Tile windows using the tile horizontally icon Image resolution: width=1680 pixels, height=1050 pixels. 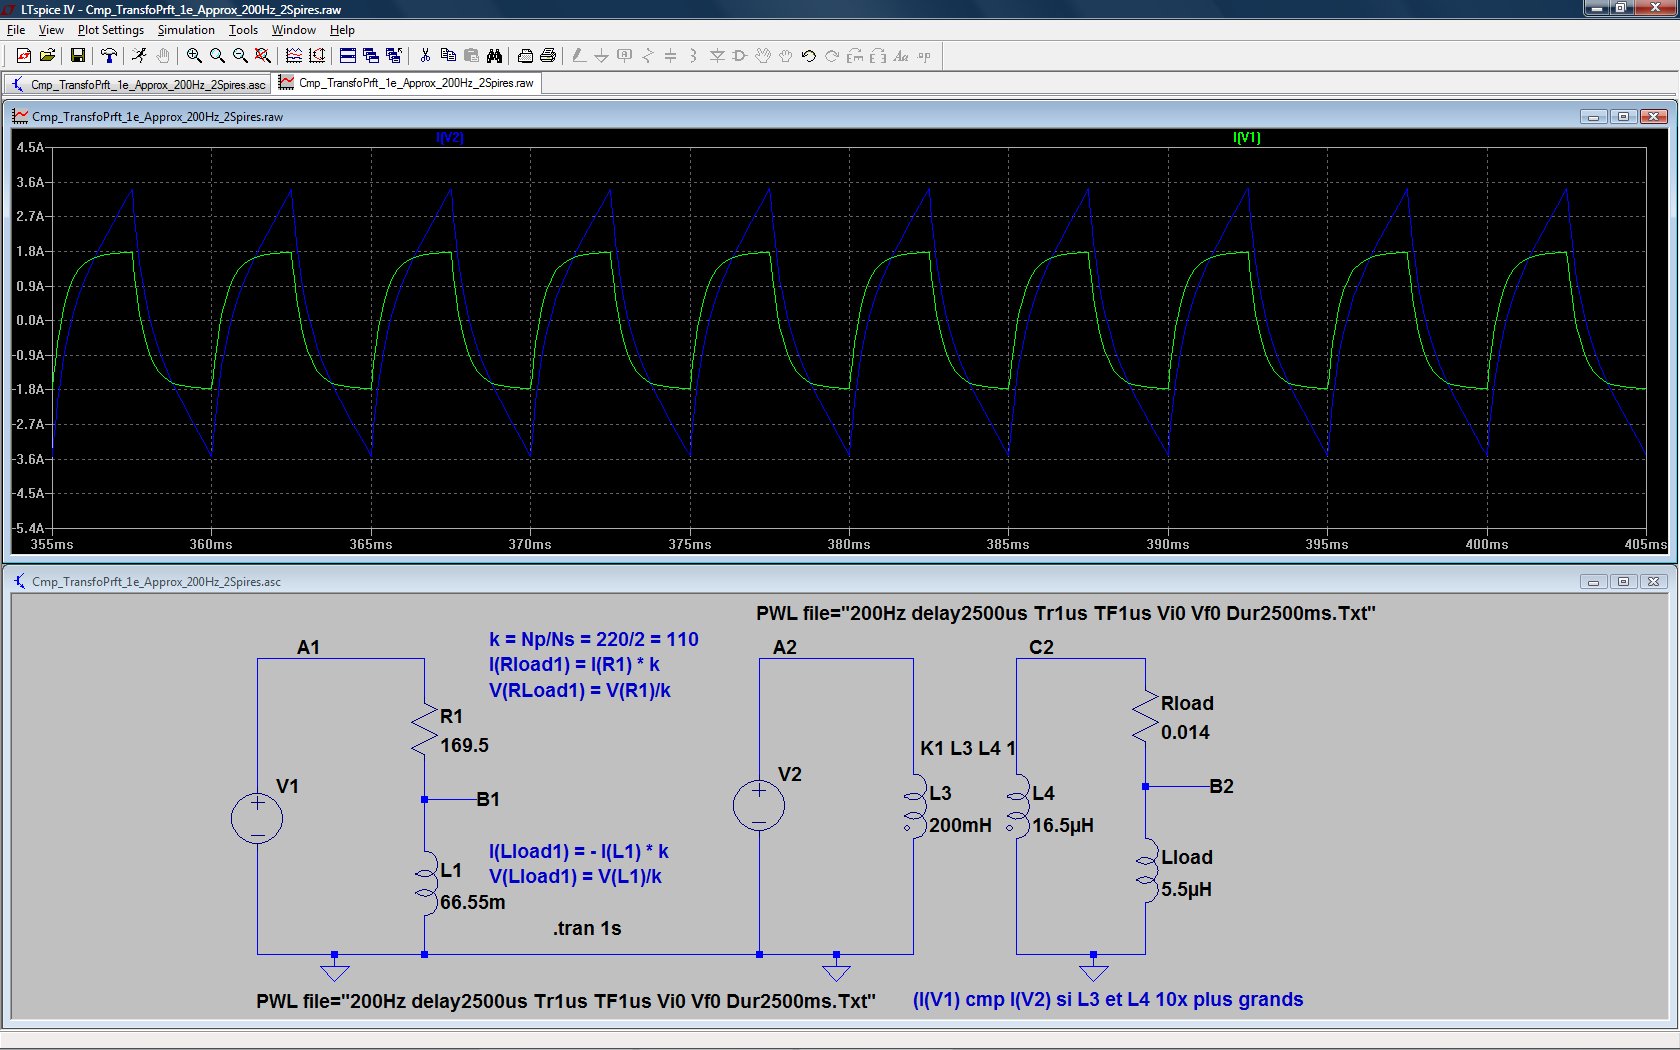[348, 56]
